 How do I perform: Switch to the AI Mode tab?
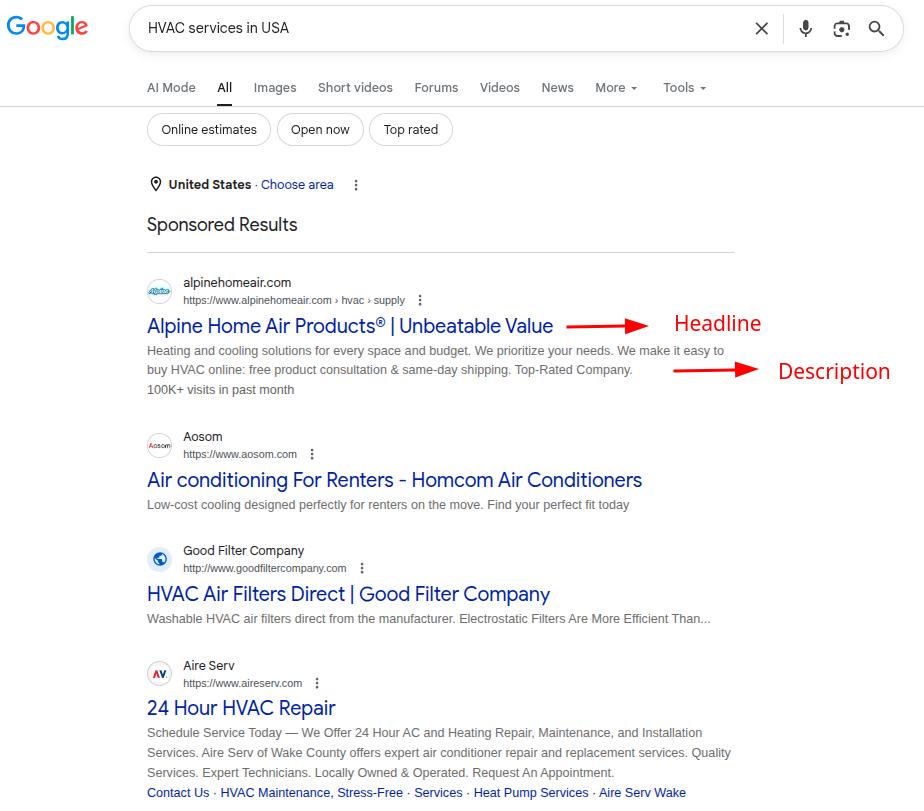[x=171, y=88]
